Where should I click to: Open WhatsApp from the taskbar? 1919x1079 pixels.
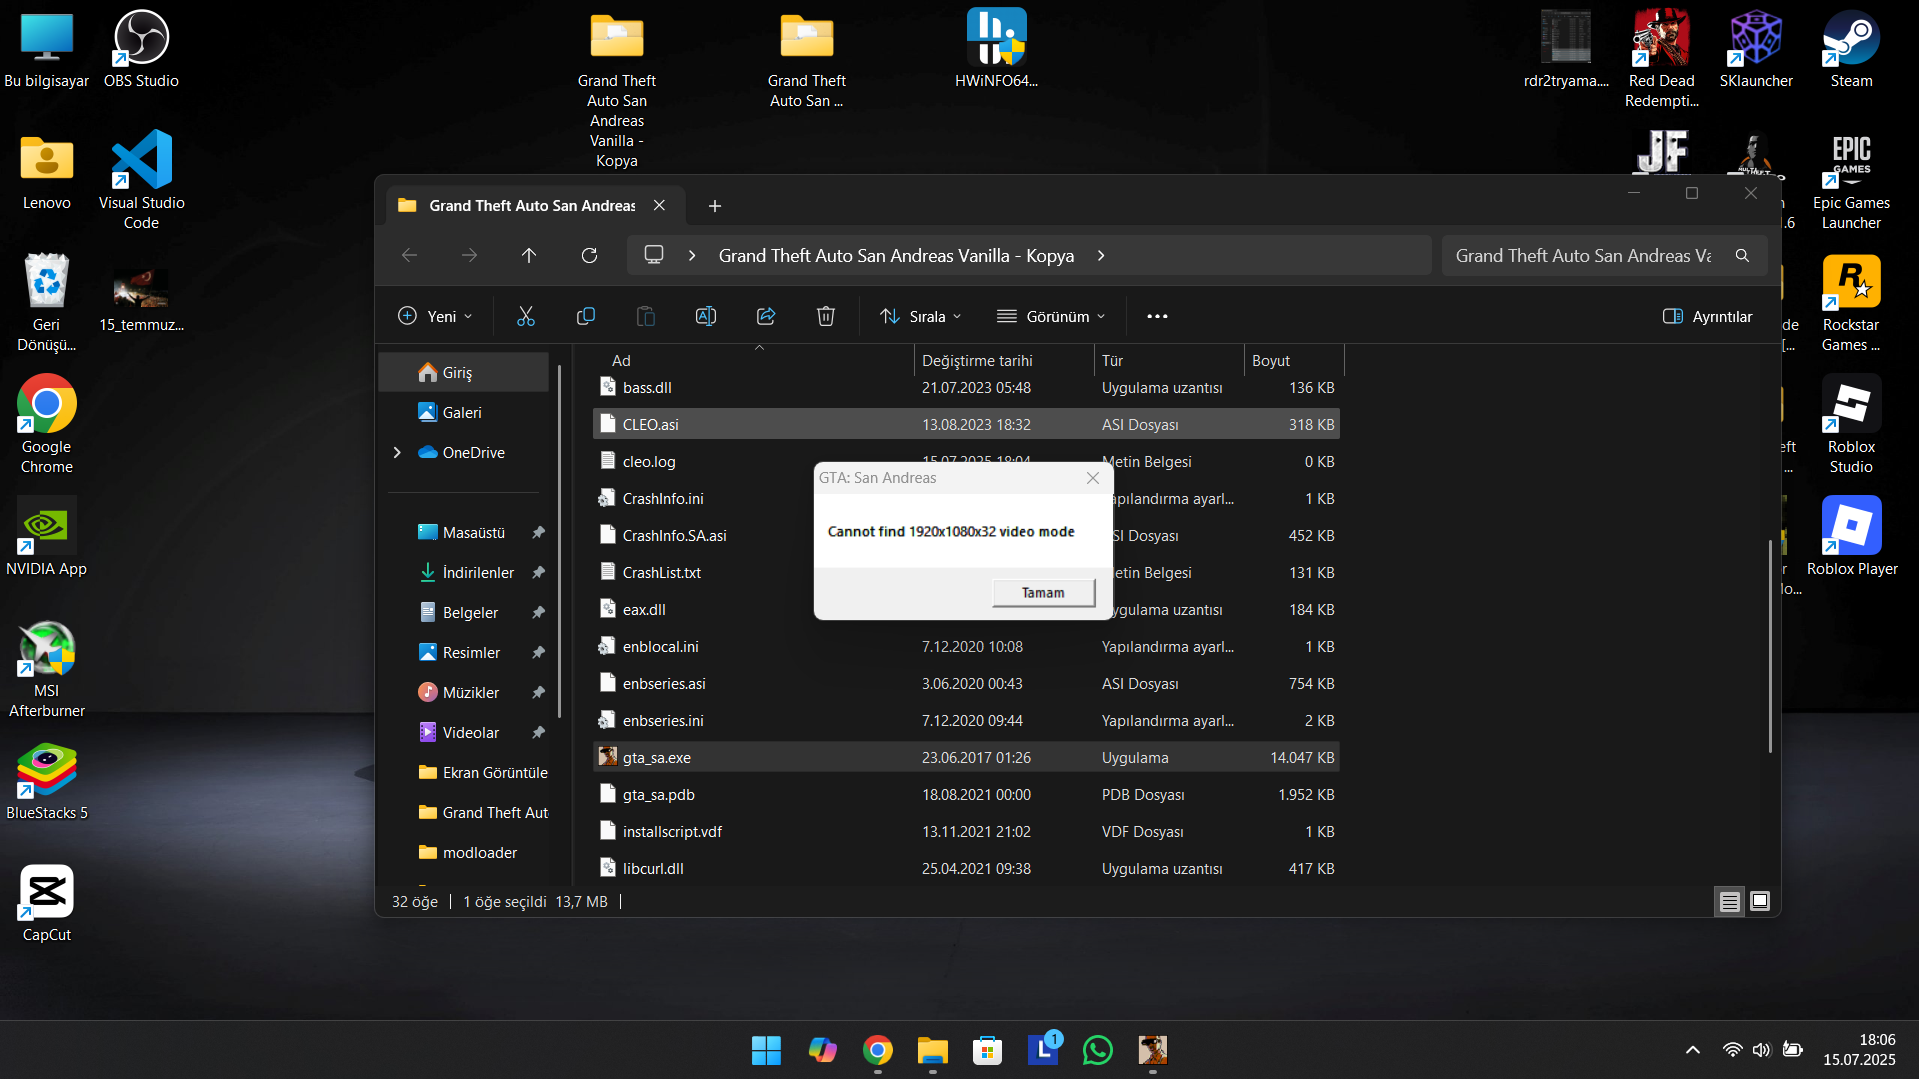[1097, 1050]
